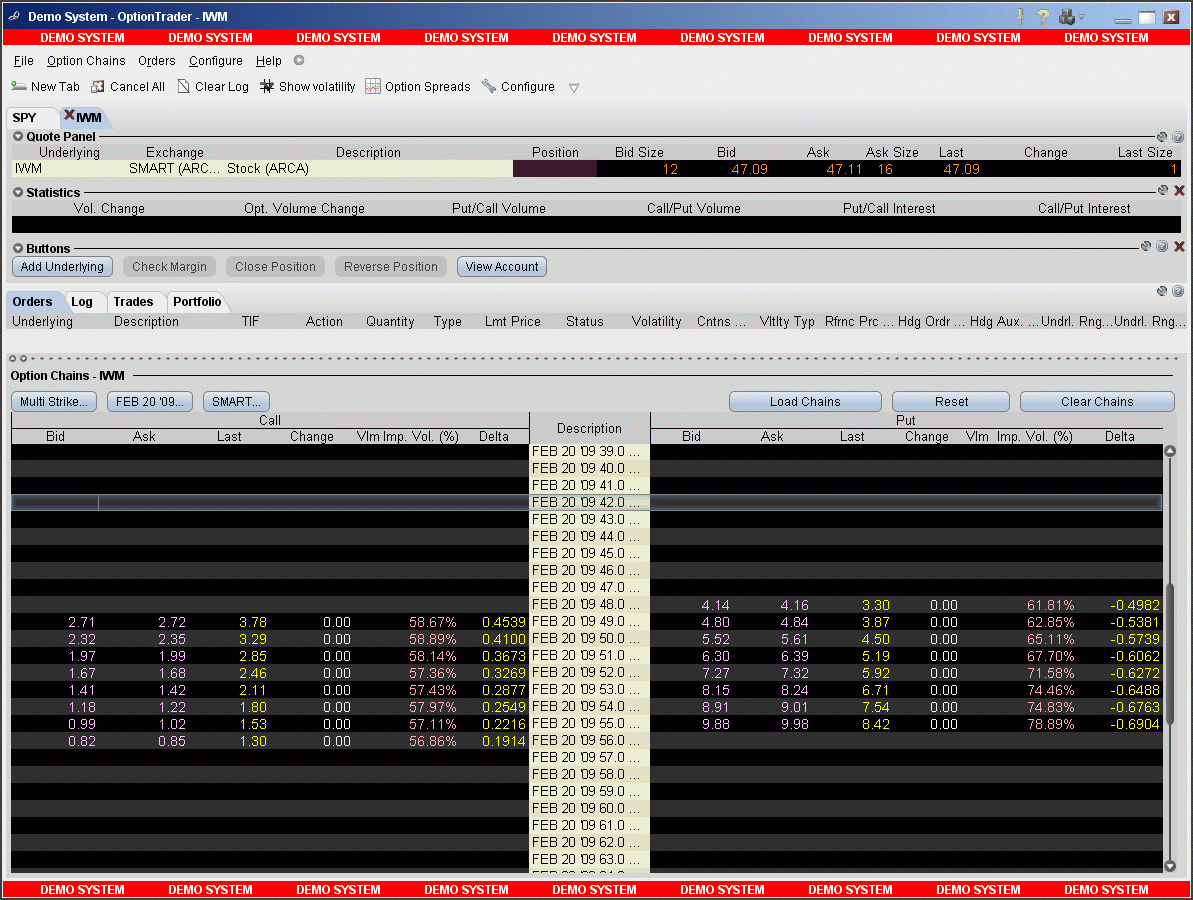Switch to the Trades tab
The width and height of the screenshot is (1193, 900).
point(133,302)
